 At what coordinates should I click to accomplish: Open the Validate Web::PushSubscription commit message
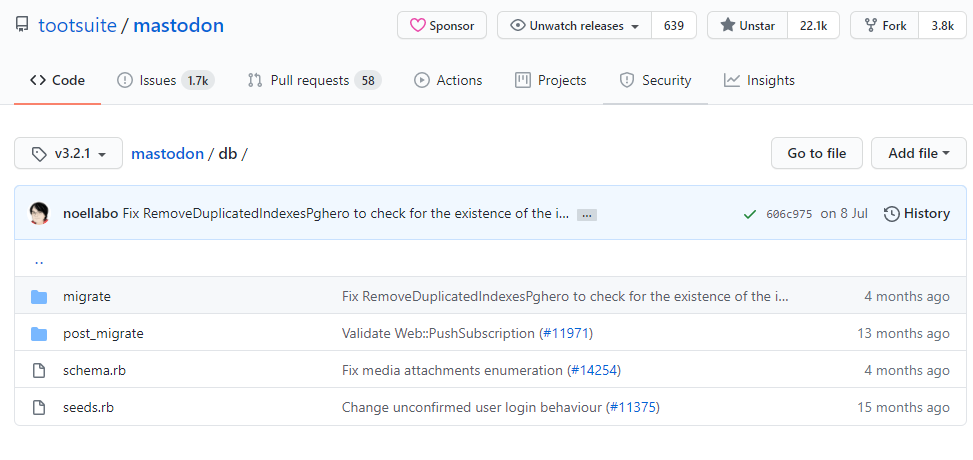(x=438, y=334)
